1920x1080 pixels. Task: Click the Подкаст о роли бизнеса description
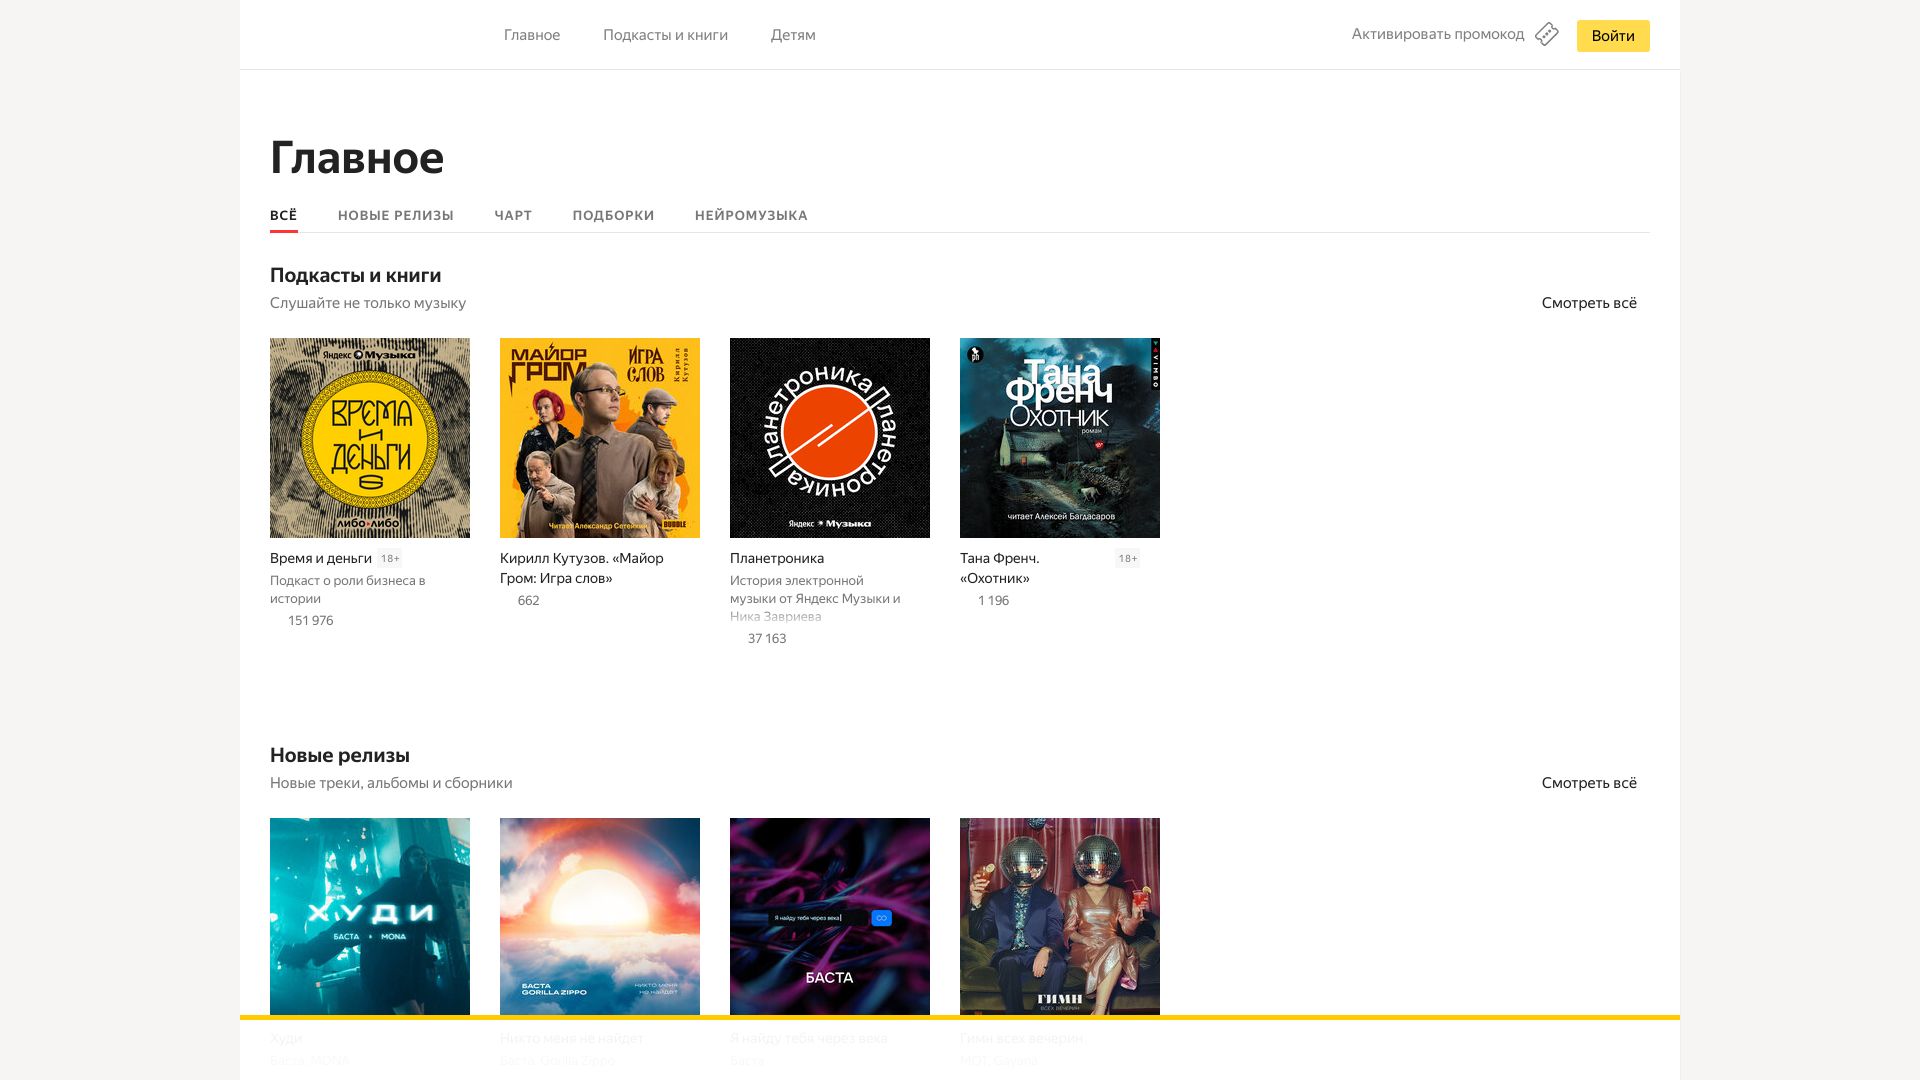(348, 589)
